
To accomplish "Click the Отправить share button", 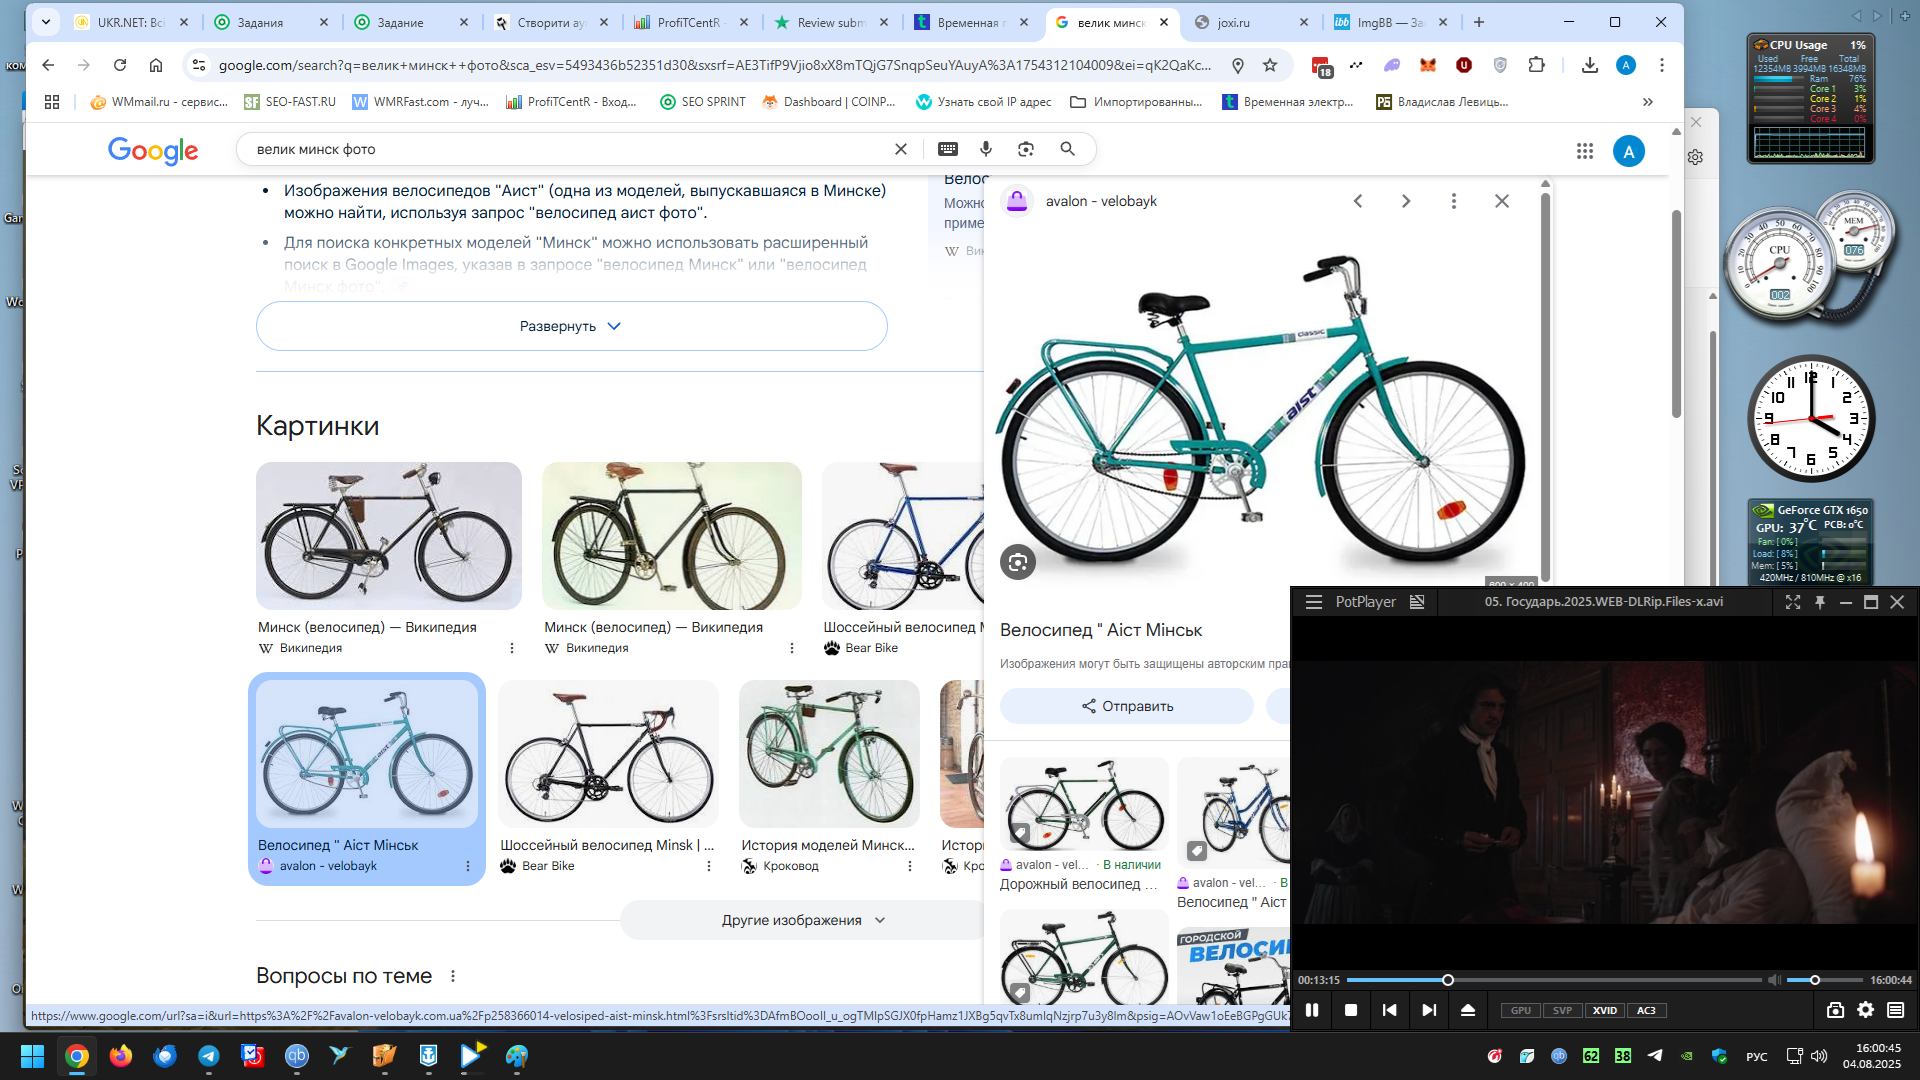I will click(1127, 706).
